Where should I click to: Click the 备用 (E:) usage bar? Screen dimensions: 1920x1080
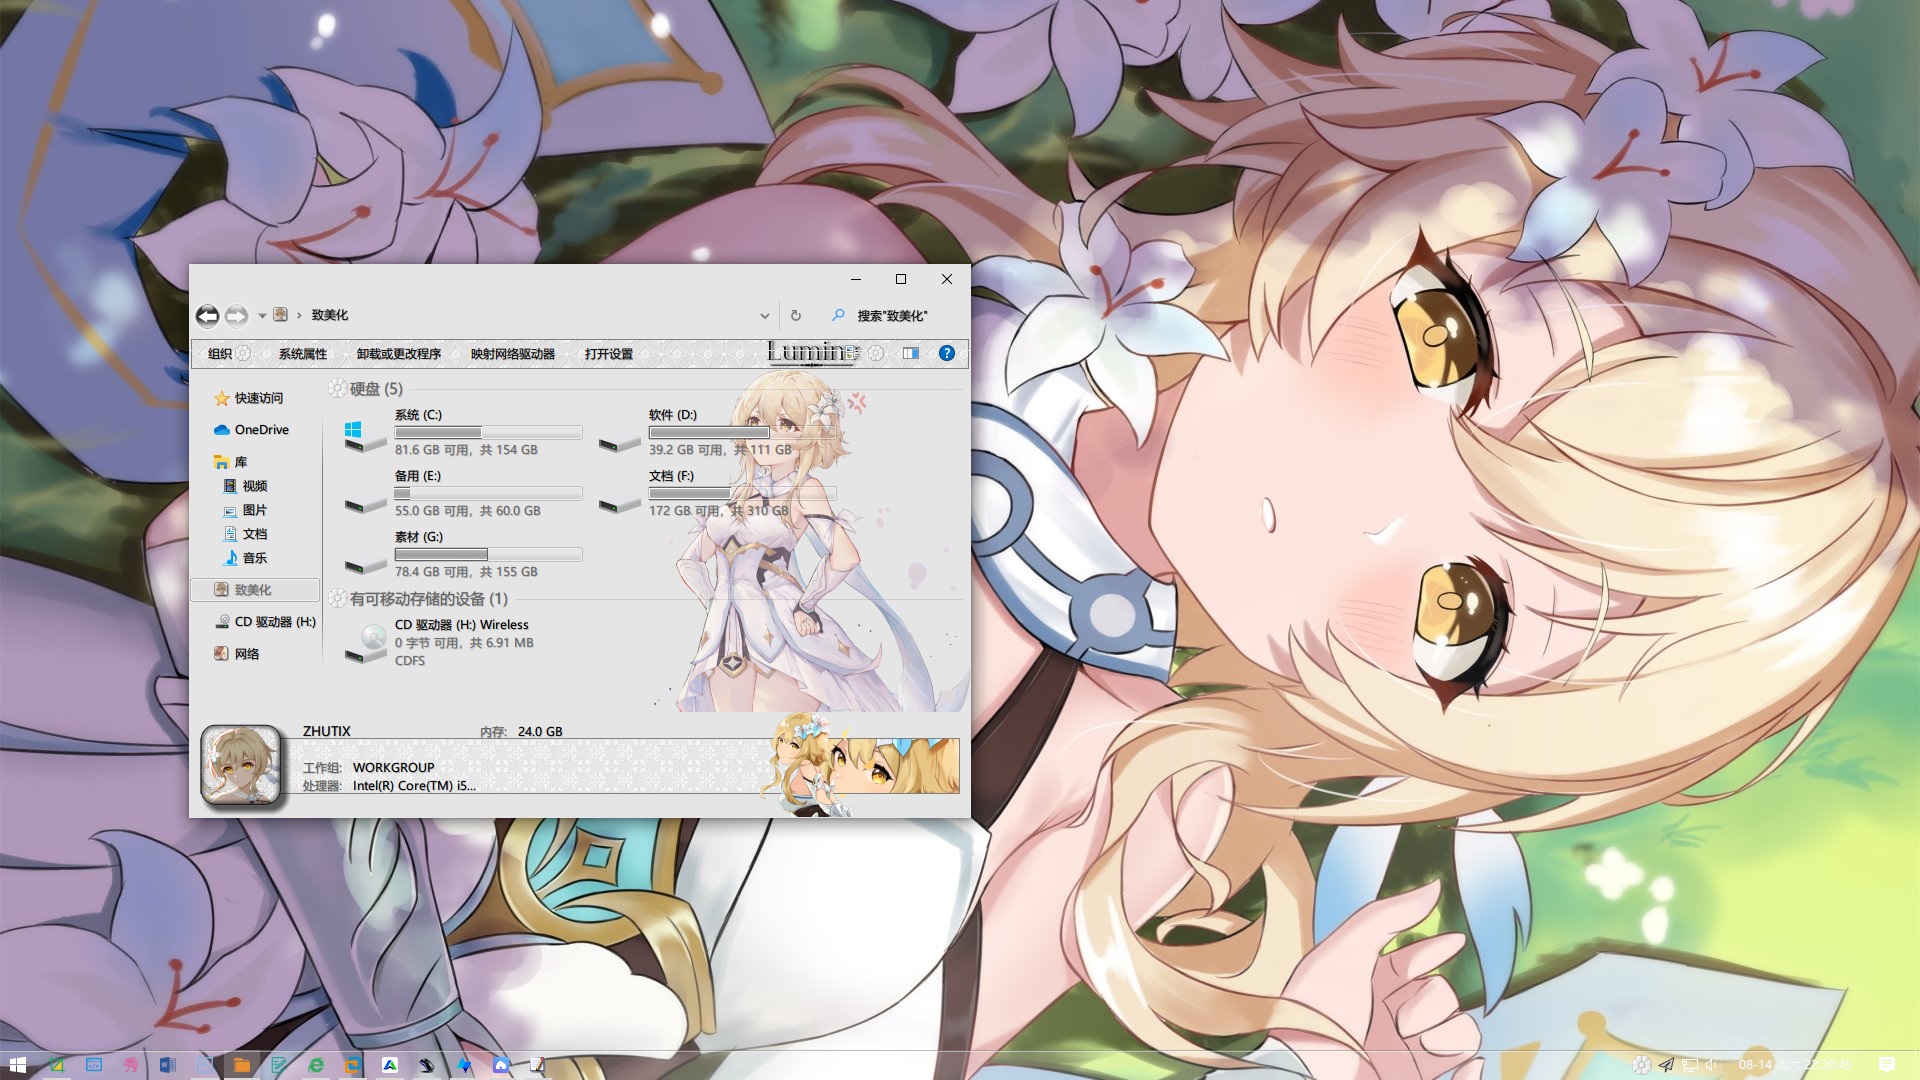[x=488, y=493]
